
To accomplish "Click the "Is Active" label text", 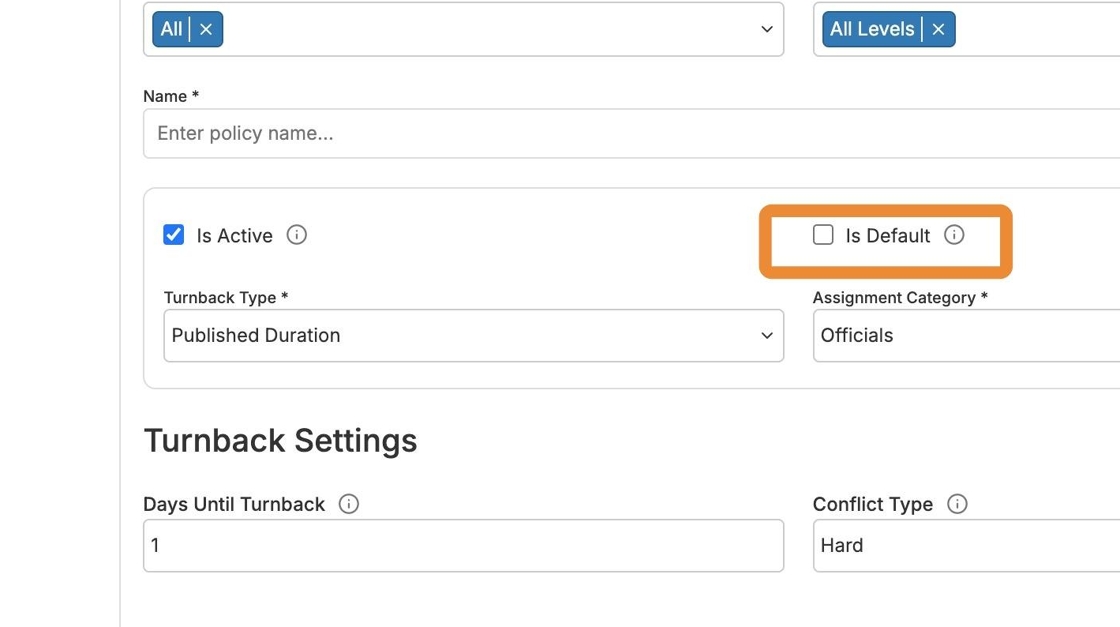I will click(234, 236).
